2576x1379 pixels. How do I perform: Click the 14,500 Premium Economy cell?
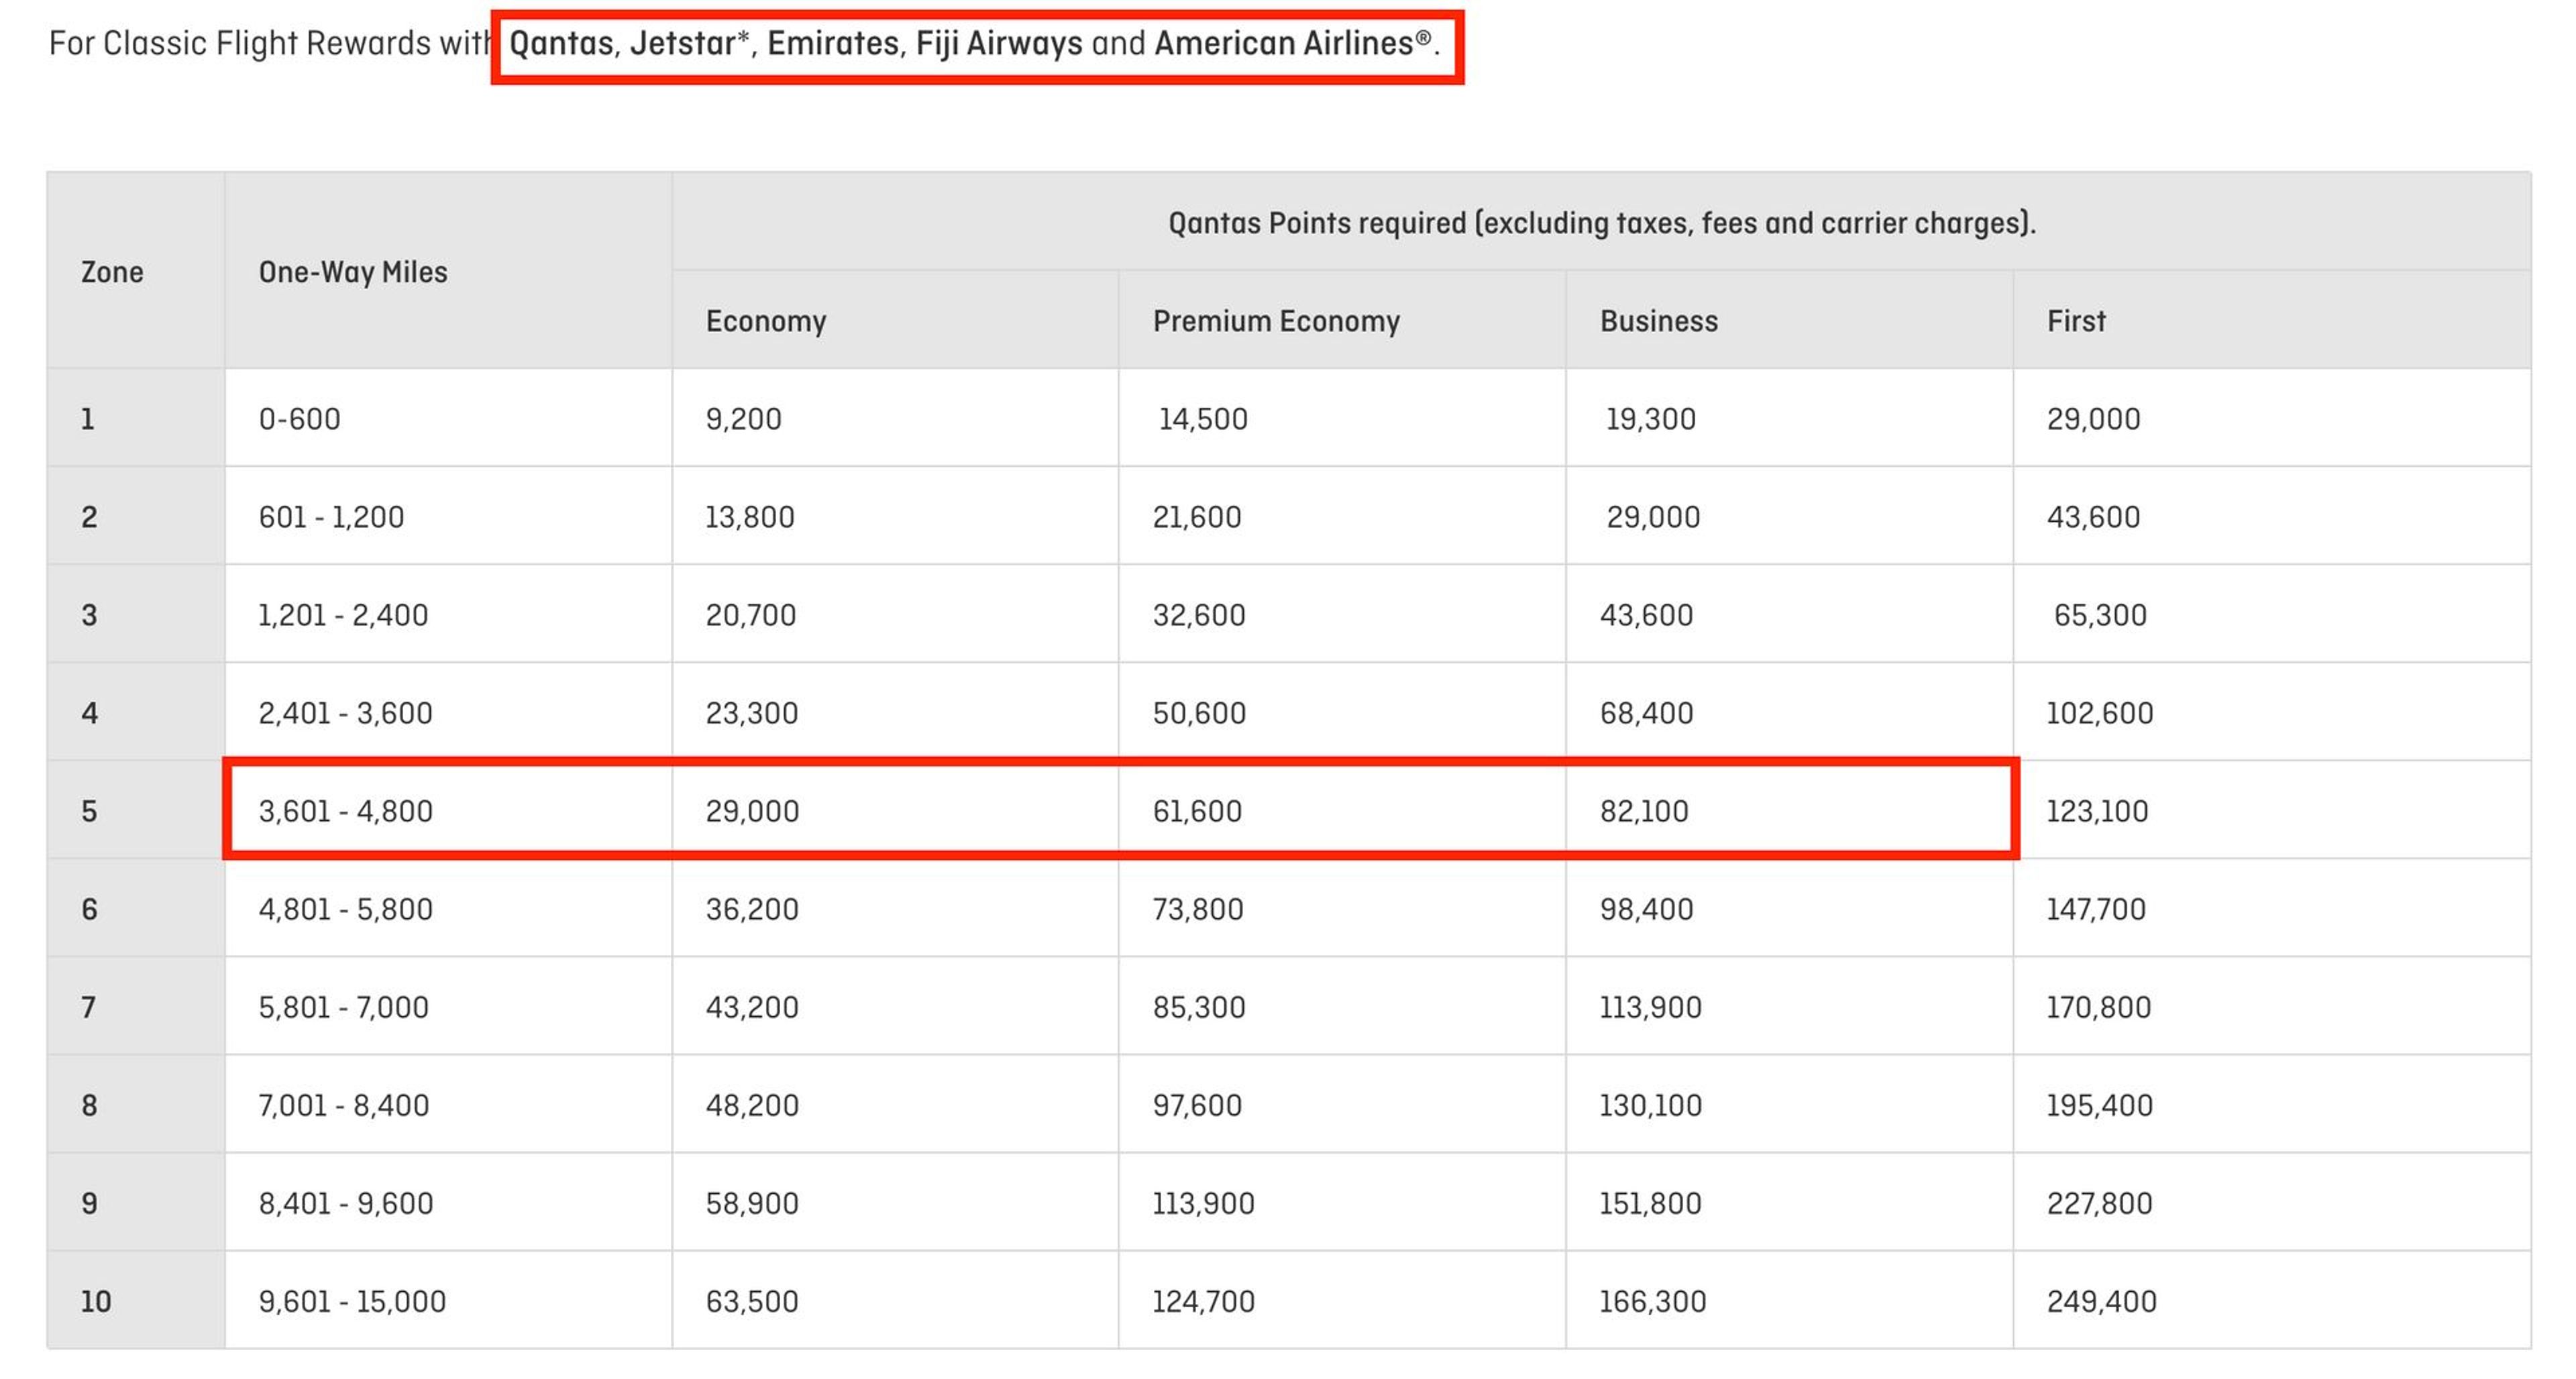1342,418
